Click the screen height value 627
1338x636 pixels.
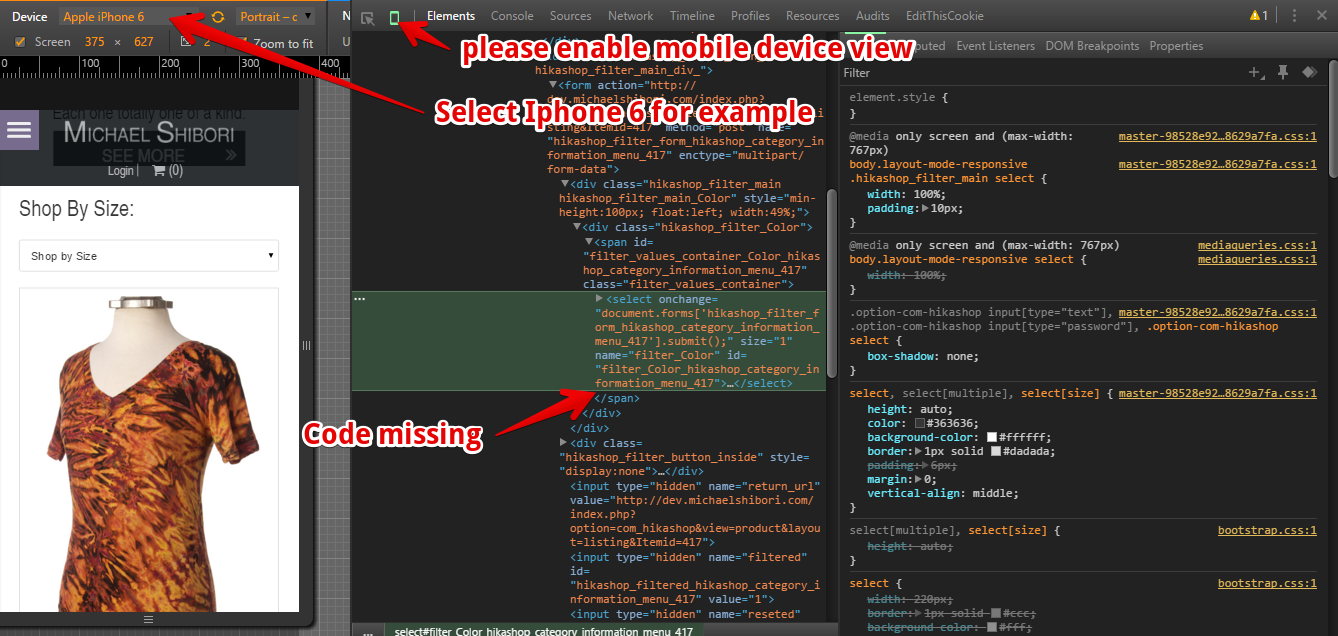144,42
